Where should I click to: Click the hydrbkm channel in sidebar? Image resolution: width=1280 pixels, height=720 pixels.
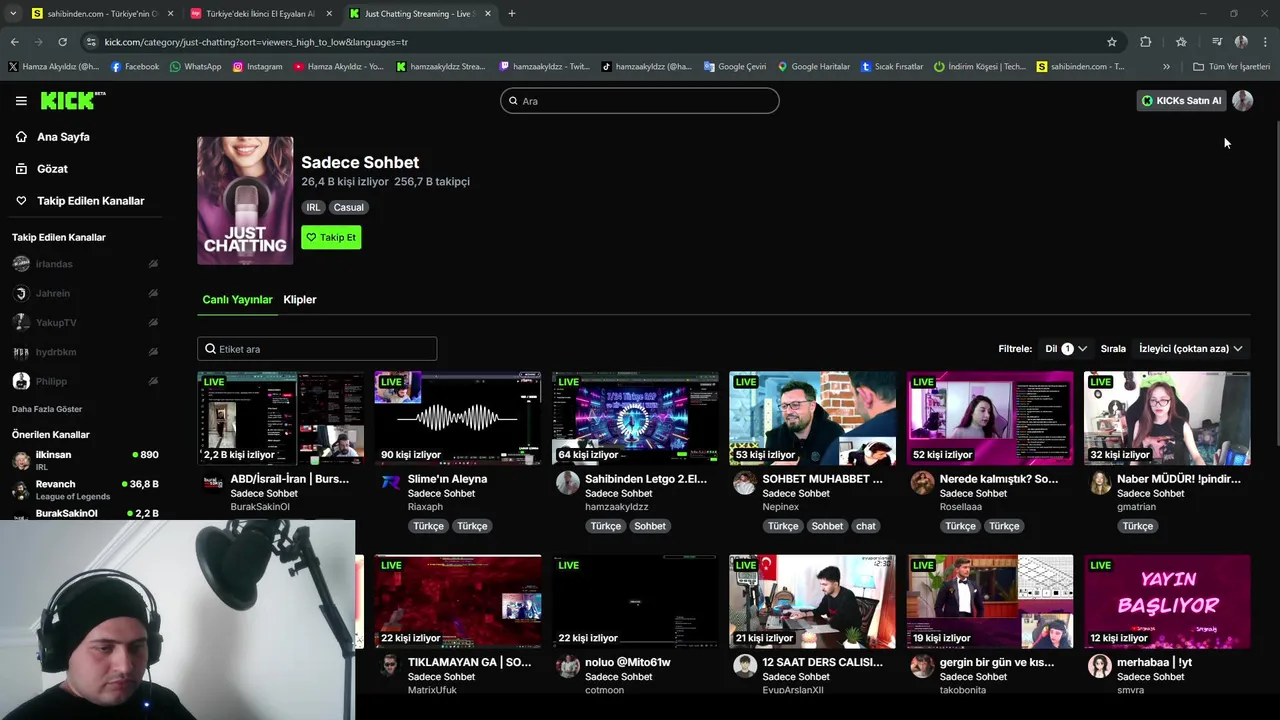click(85, 352)
